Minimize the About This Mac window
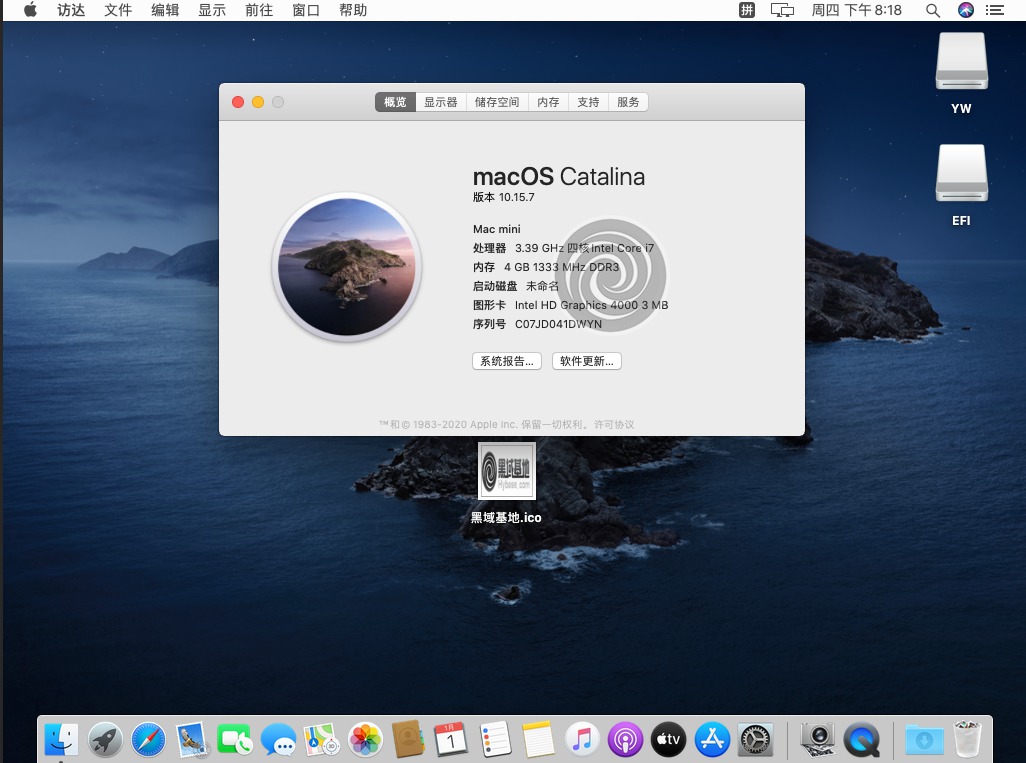Viewport: 1026px width, 763px height. [258, 102]
